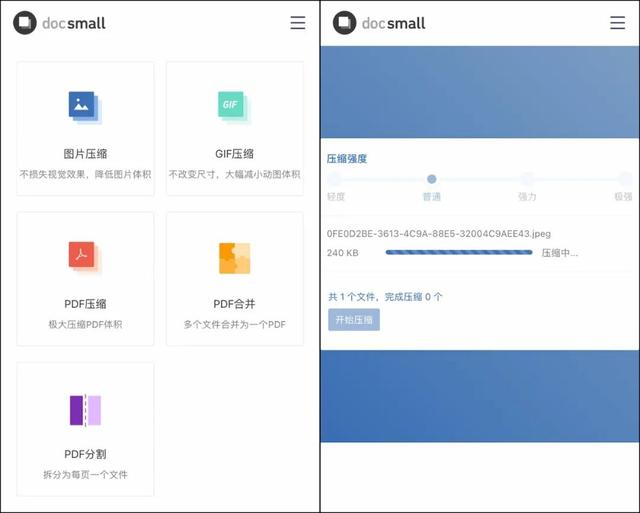The image size is (640, 513).
Task: Click the 压缩强度 heading
Action: click(x=347, y=159)
